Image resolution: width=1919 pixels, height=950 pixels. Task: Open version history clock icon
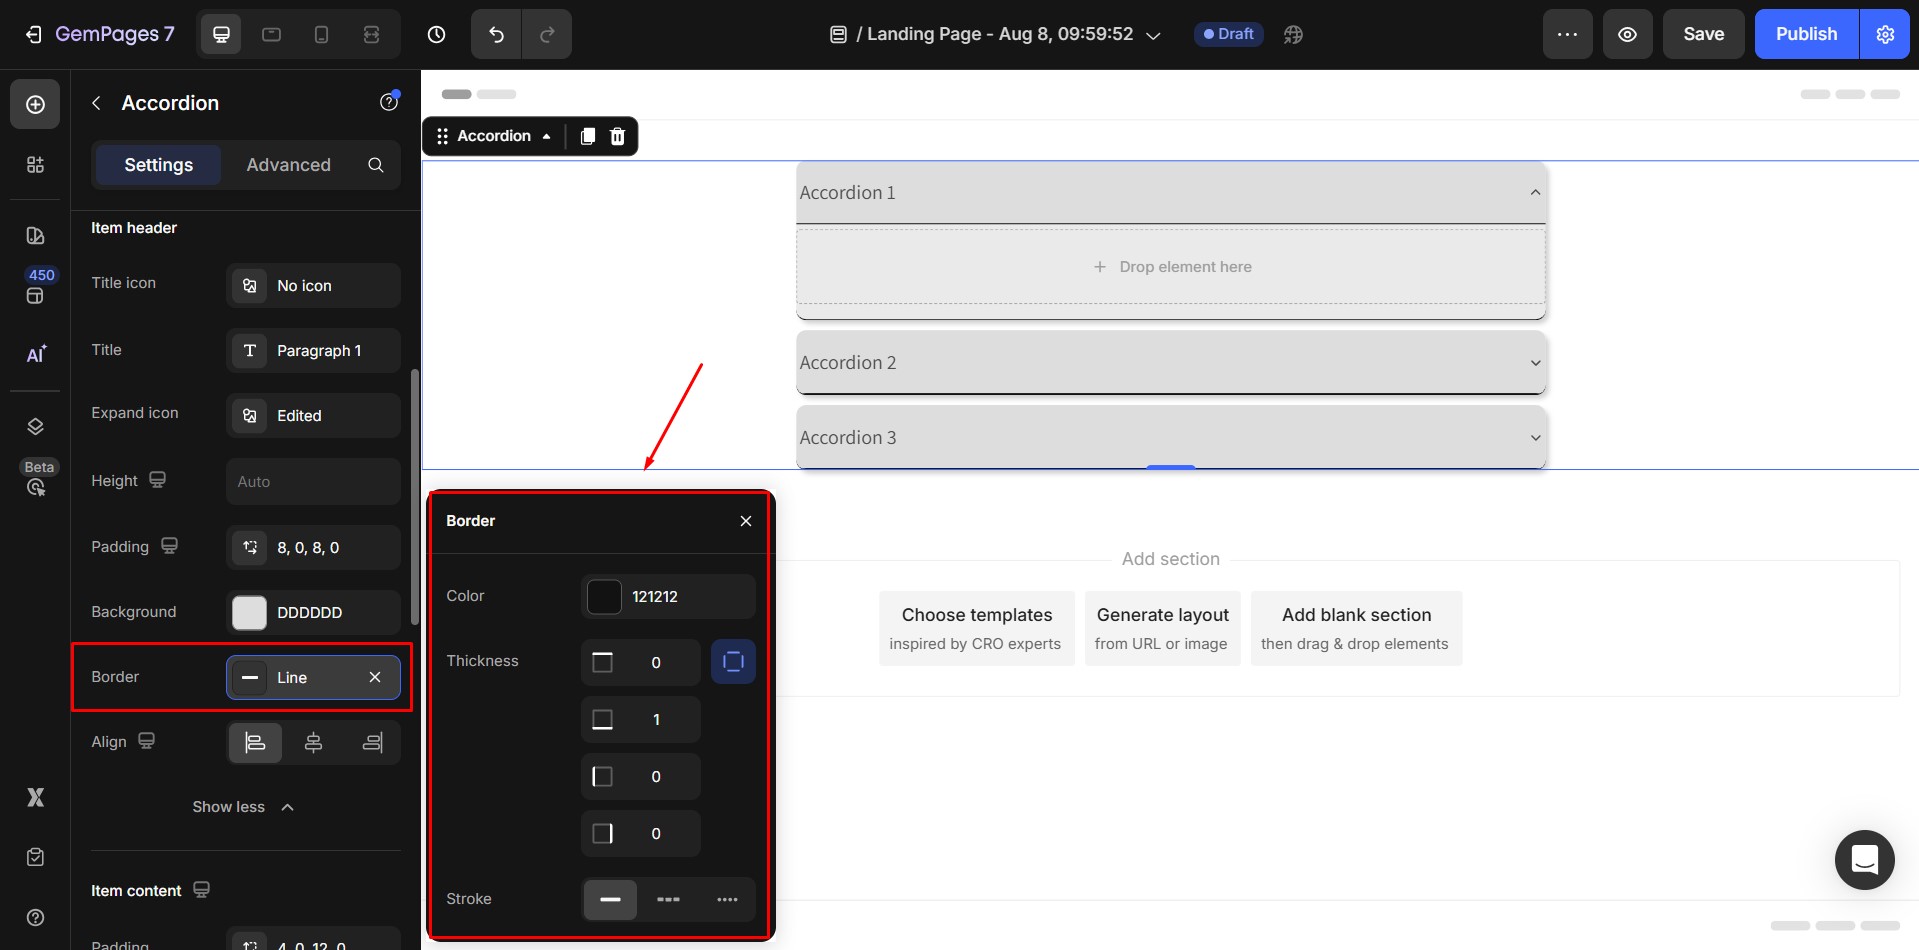point(436,34)
